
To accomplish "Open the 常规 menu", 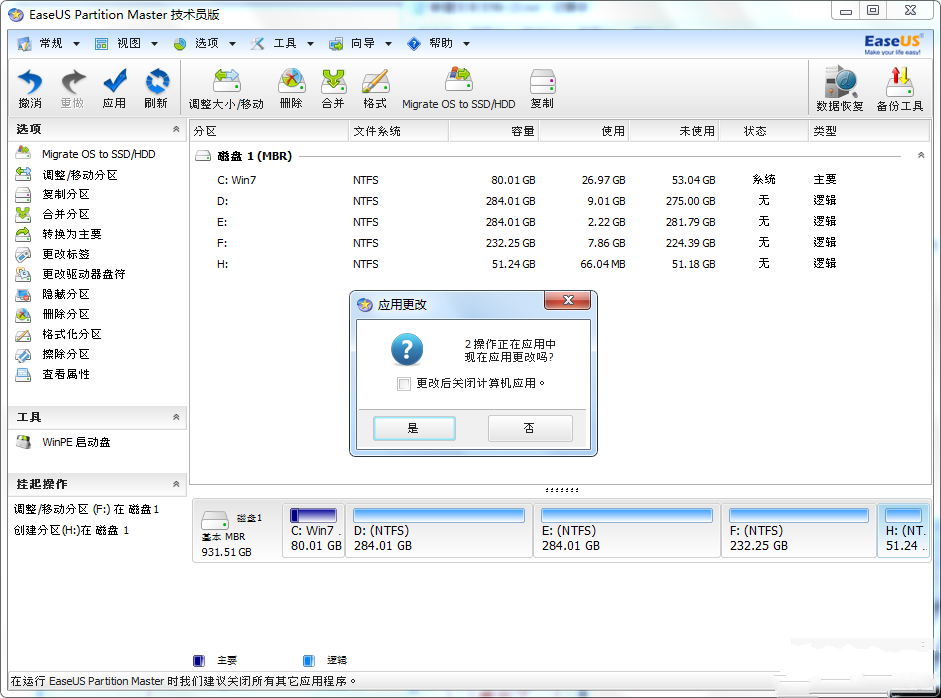I will (49, 43).
